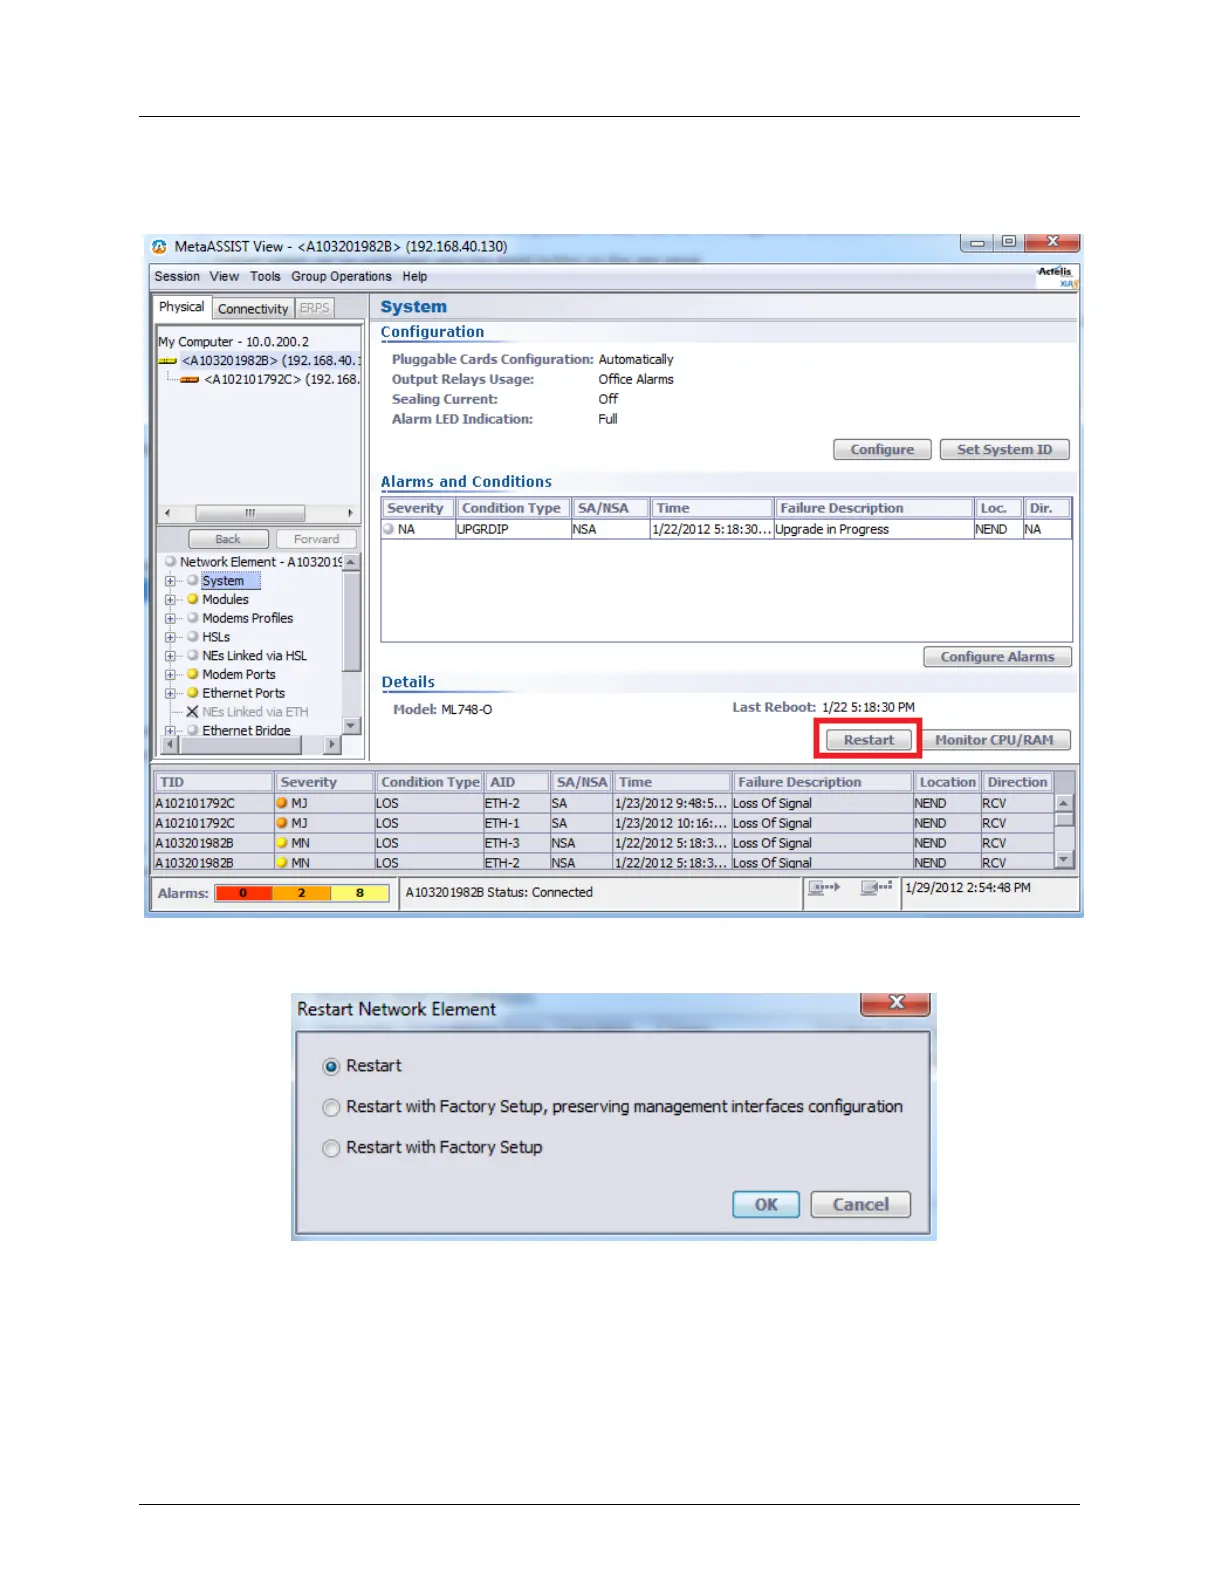Image resolution: width=1224 pixels, height=1584 pixels.
Task: Click the Time column header in Alarms and Conditions
Action: click(711, 508)
